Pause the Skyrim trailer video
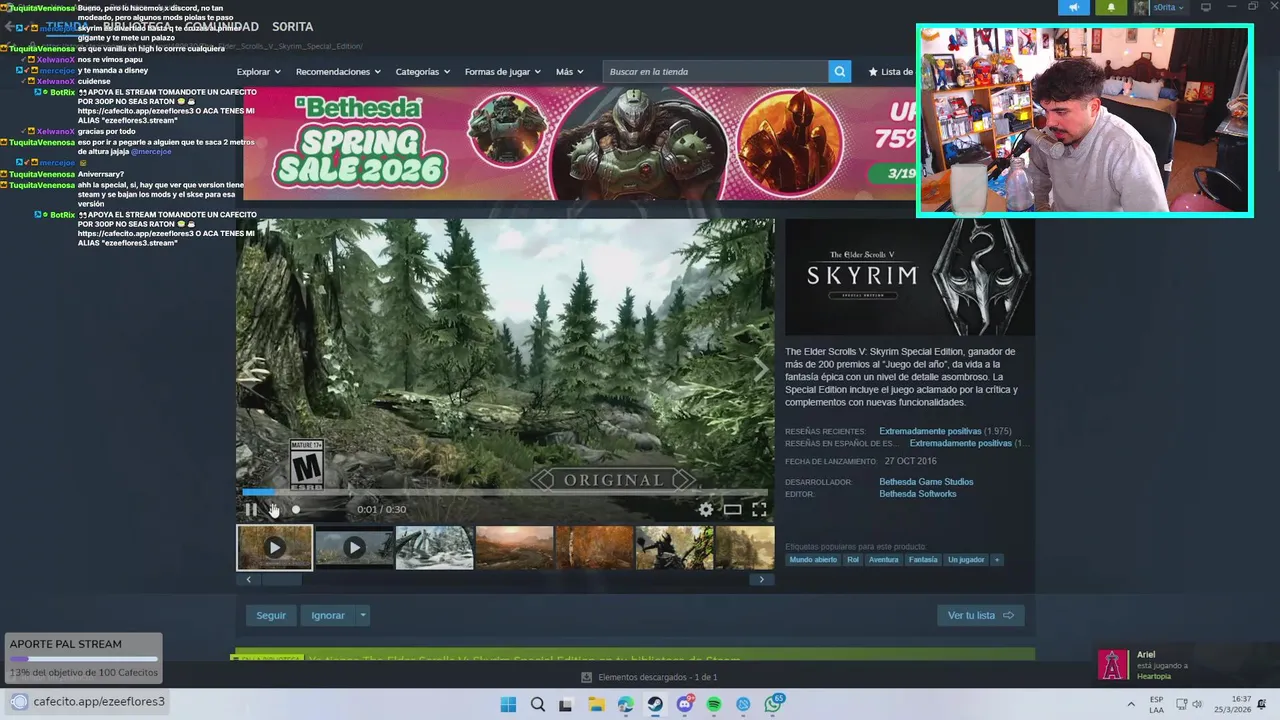 pos(251,509)
